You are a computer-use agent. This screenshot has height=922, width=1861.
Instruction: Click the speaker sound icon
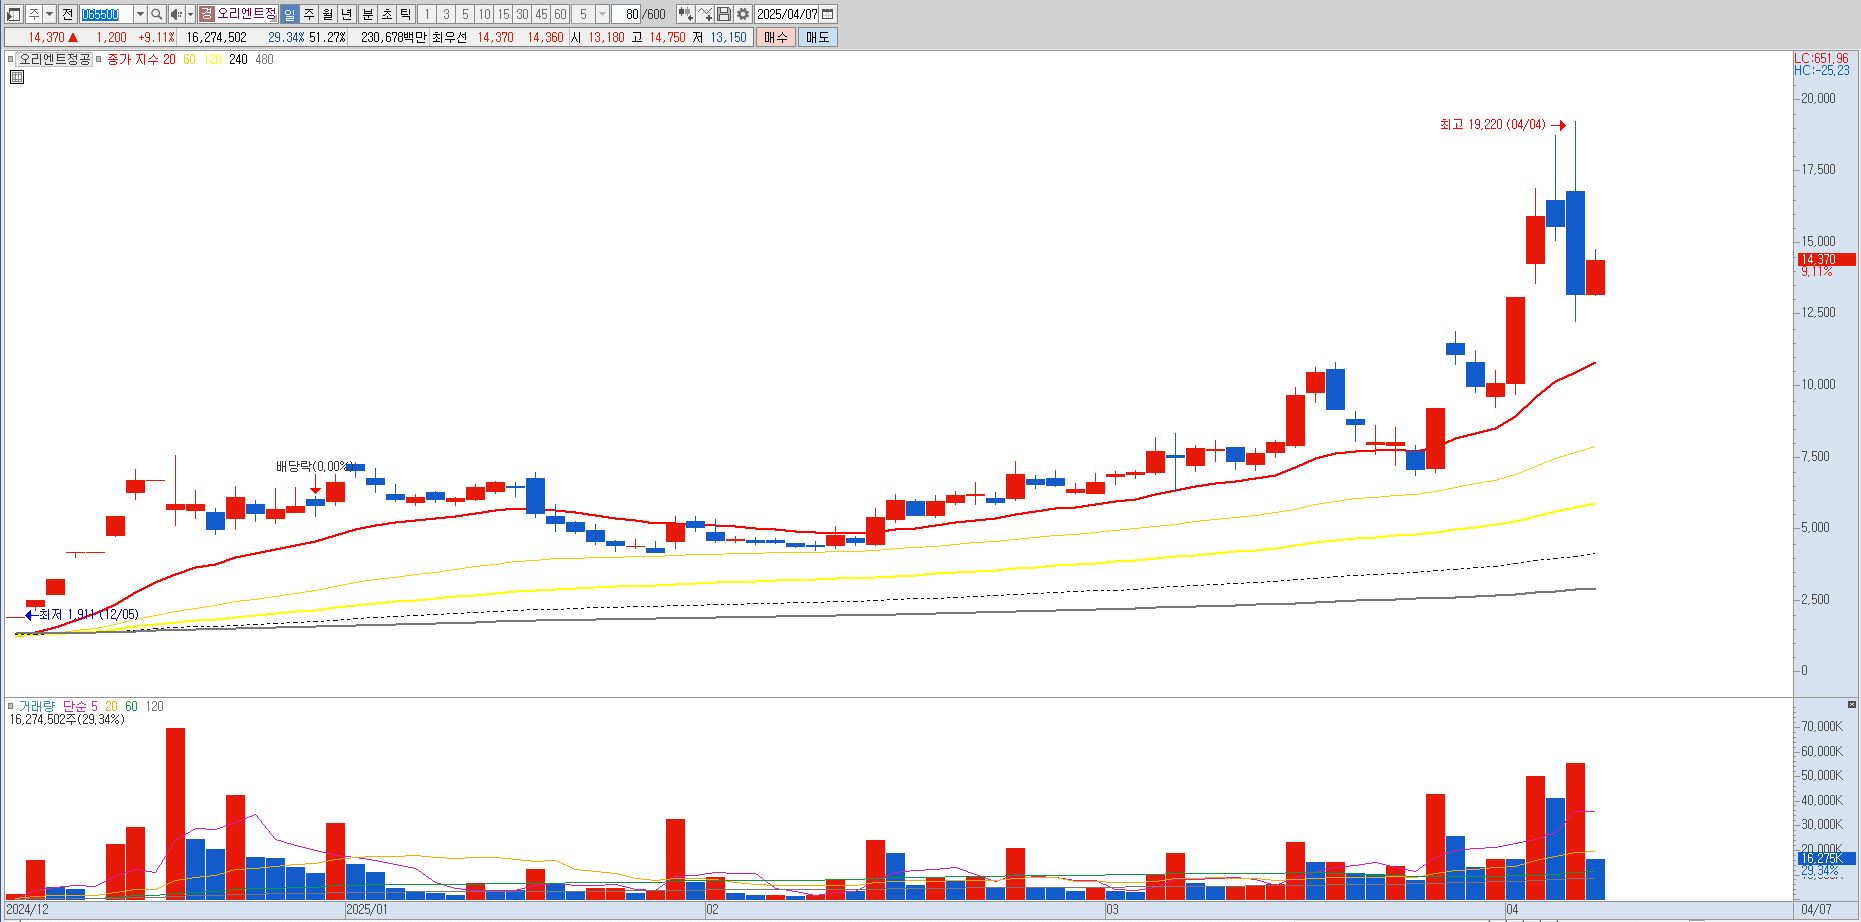(177, 14)
